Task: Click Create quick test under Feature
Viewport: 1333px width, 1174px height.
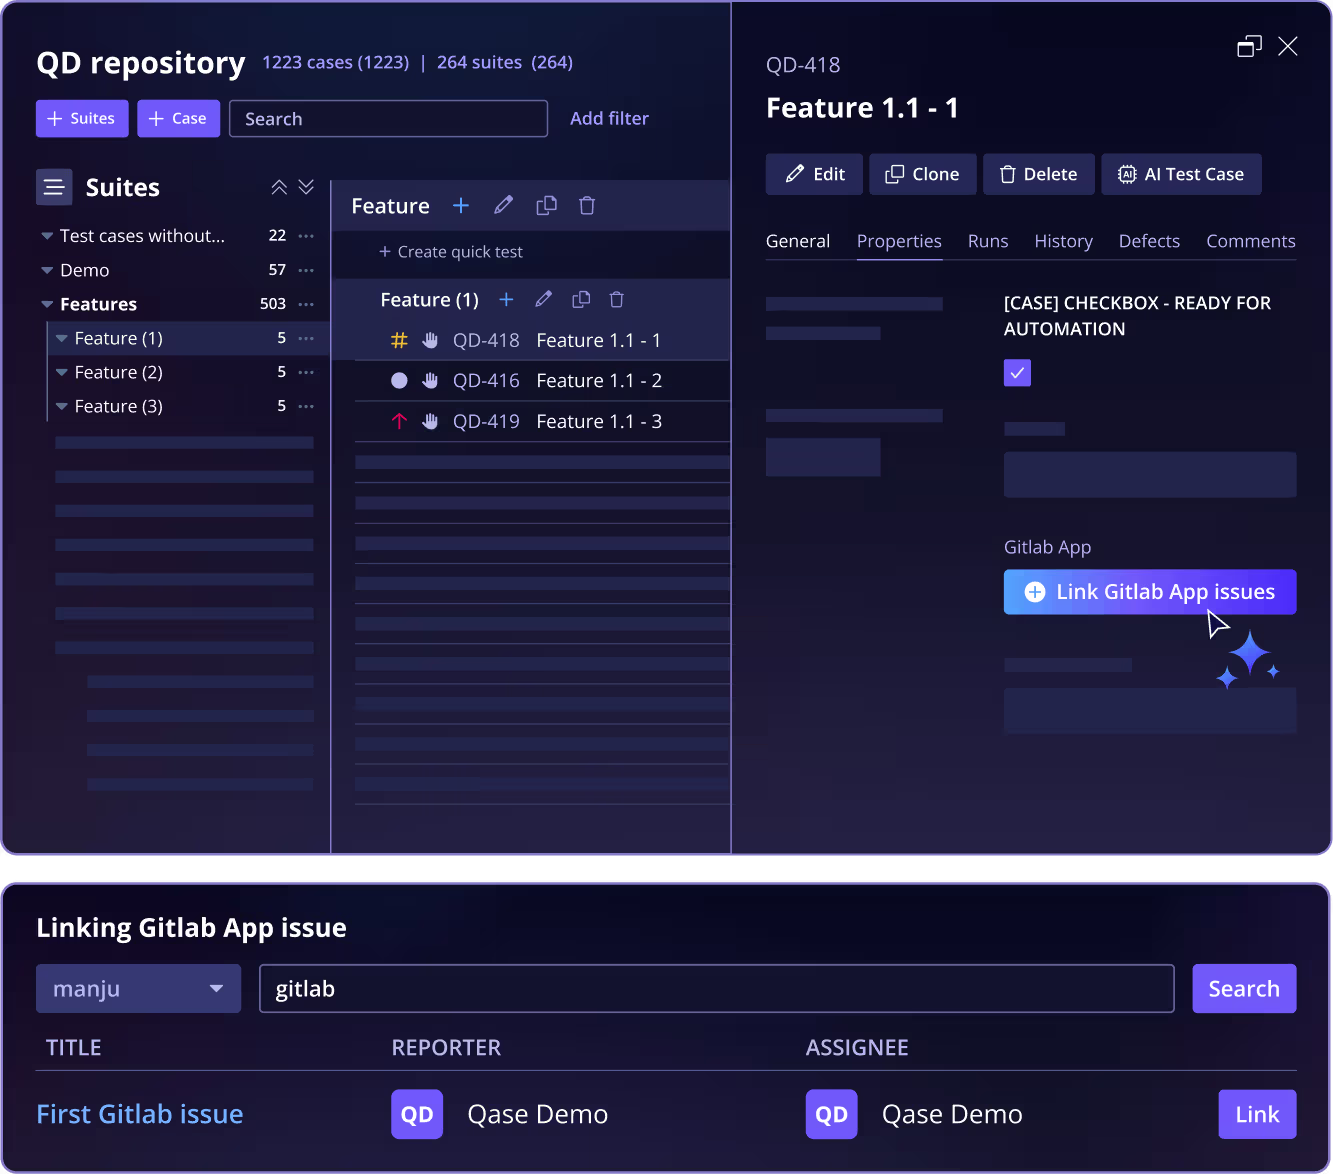Action: click(x=451, y=252)
